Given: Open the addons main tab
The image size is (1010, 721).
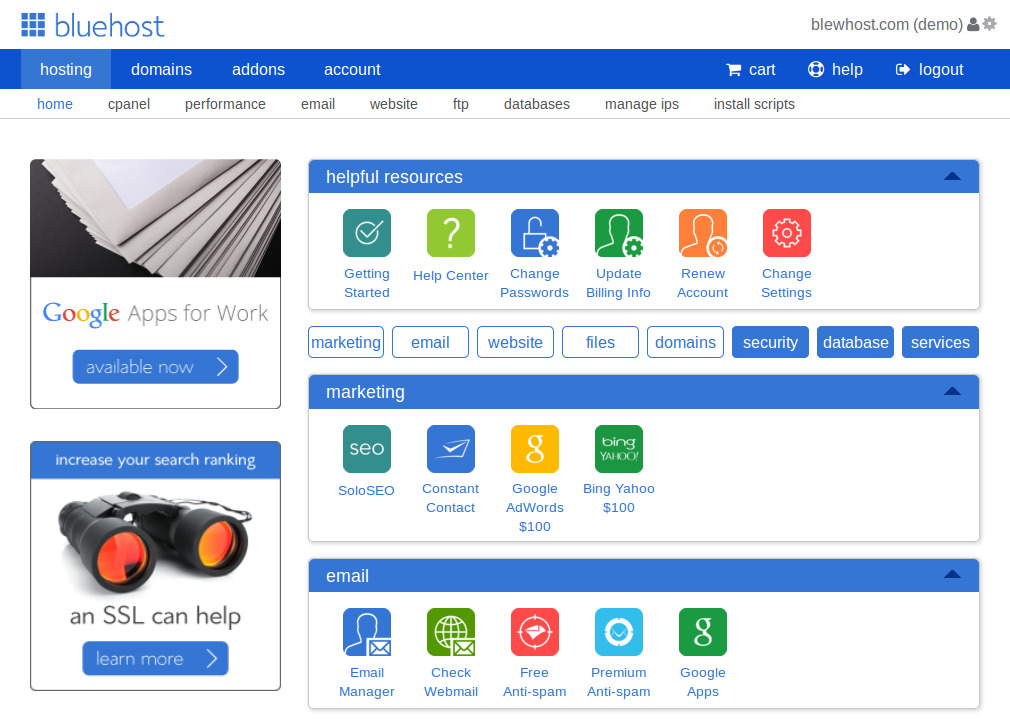Looking at the screenshot, I should 258,69.
